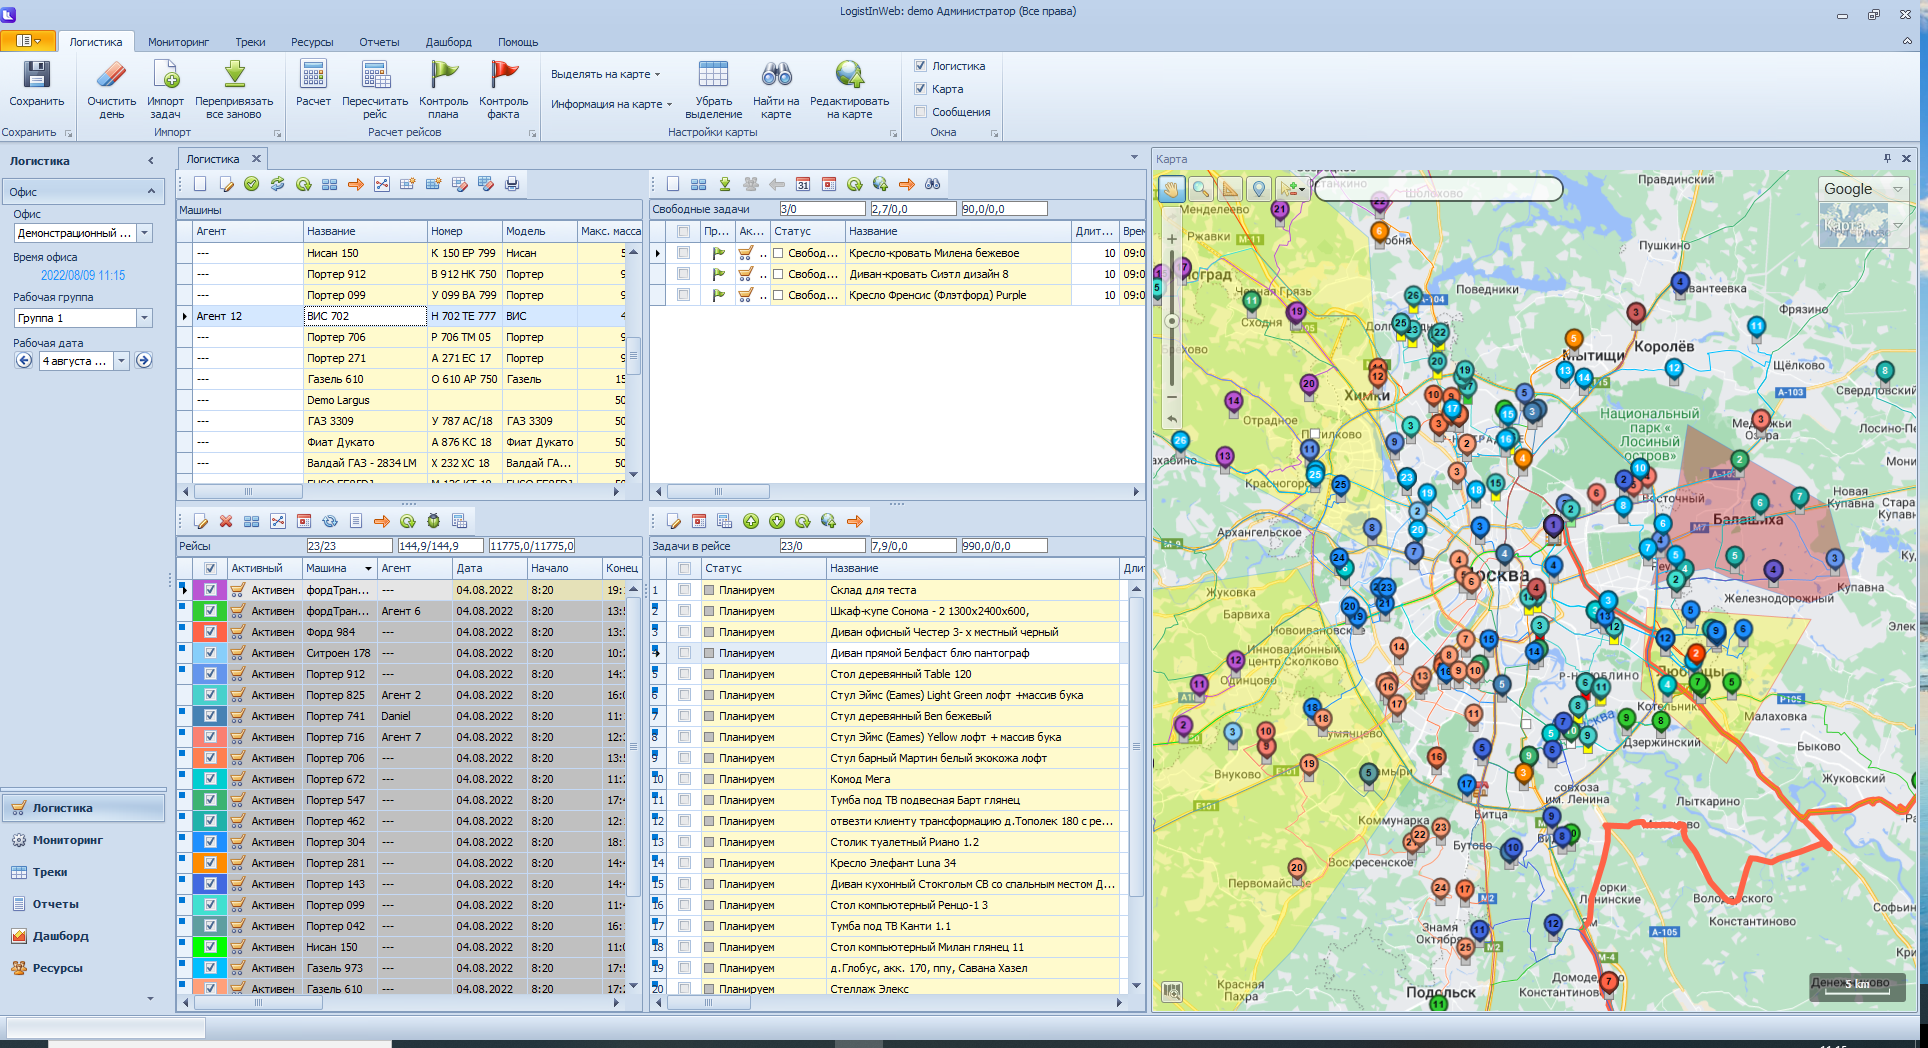Image resolution: width=1928 pixels, height=1048 pixels.
Task: Click Очистить день eraser icon
Action: [111, 76]
